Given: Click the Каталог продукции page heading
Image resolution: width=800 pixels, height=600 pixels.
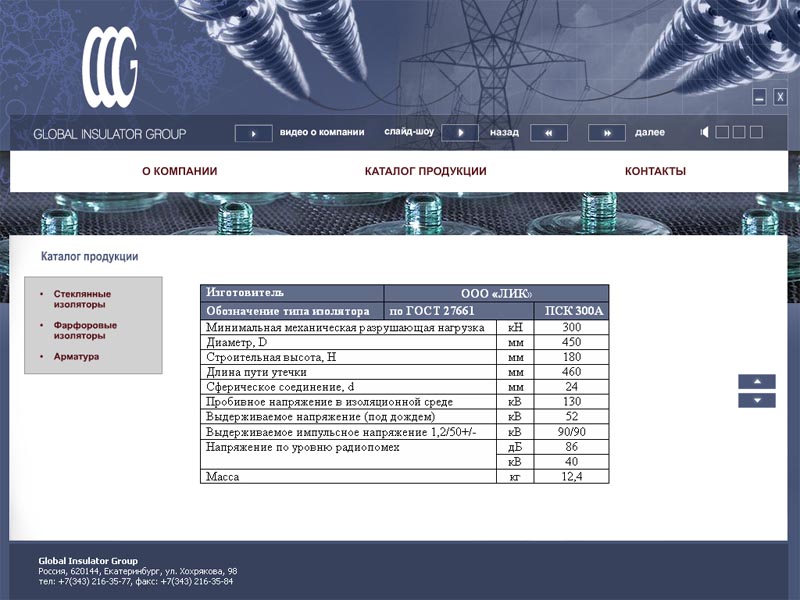Looking at the screenshot, I should pyautogui.click(x=88, y=256).
